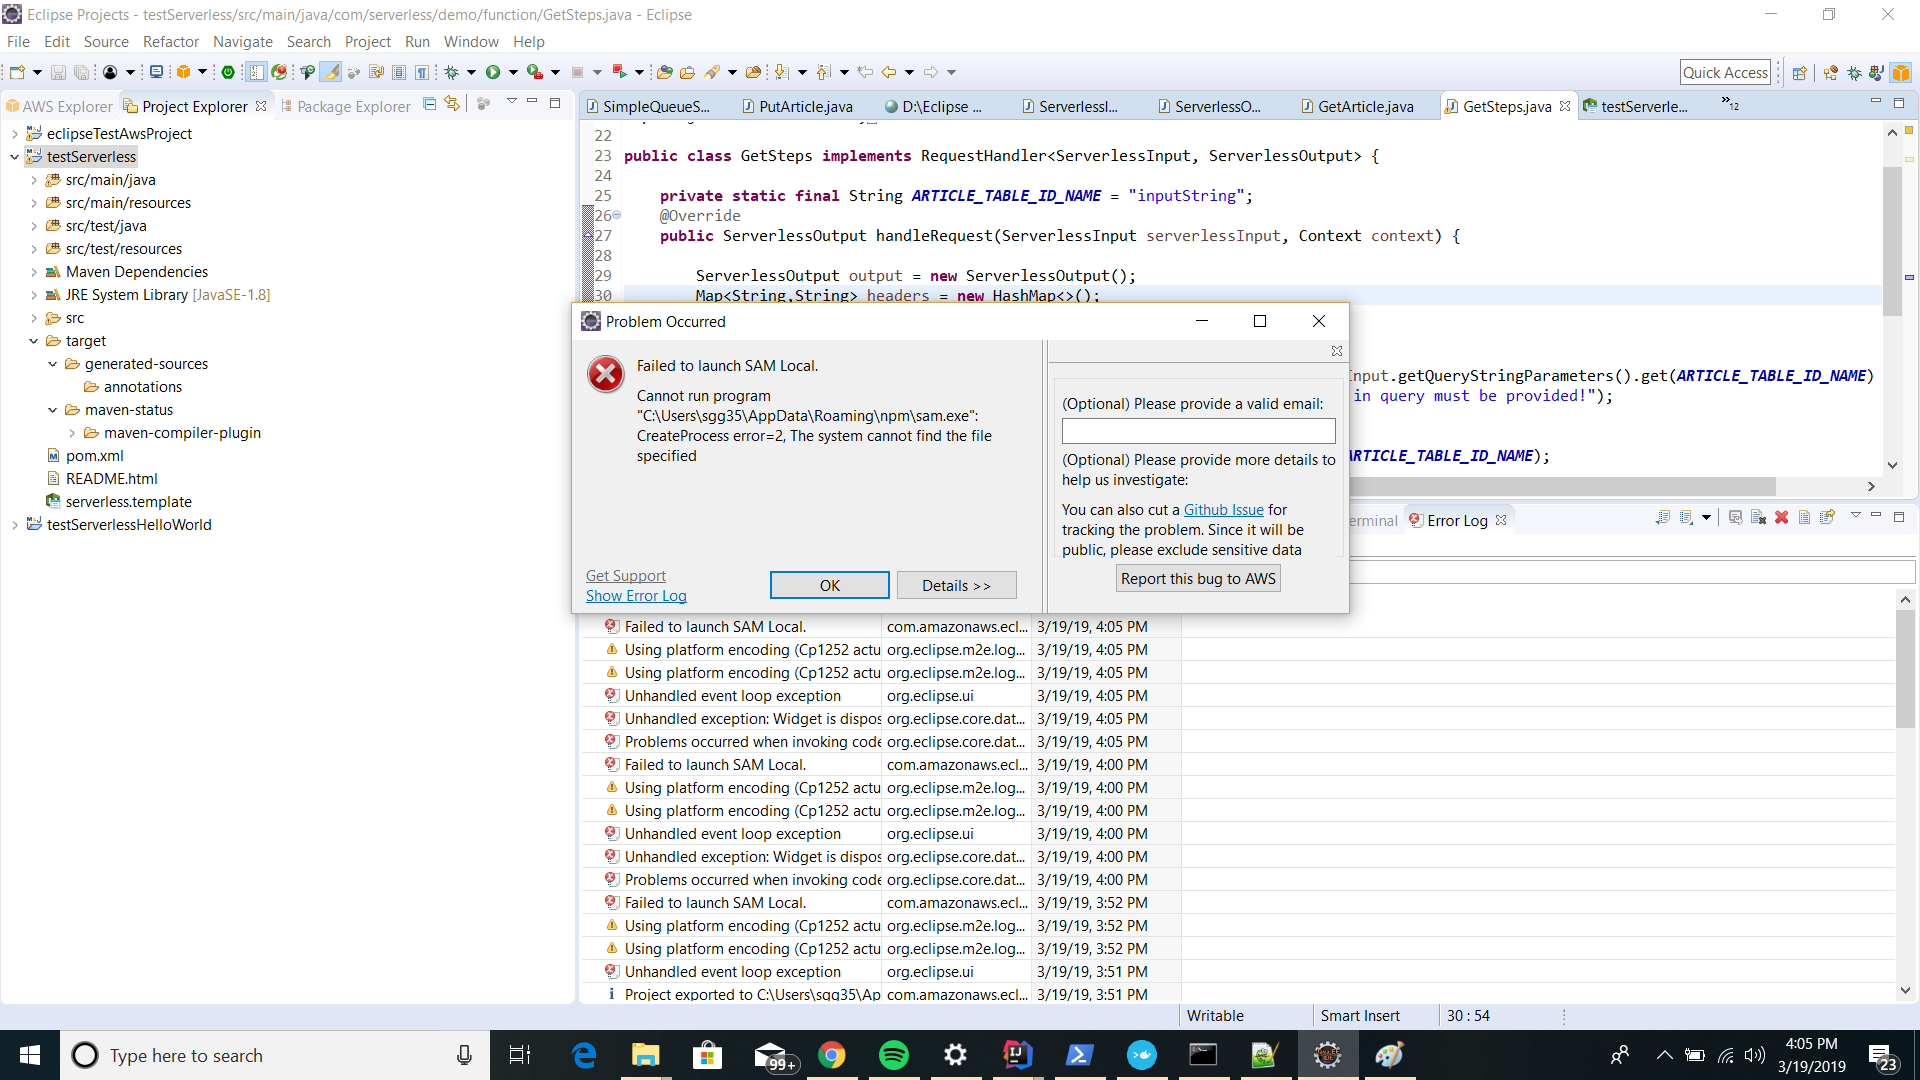Open the Show Error Log link

(635, 596)
